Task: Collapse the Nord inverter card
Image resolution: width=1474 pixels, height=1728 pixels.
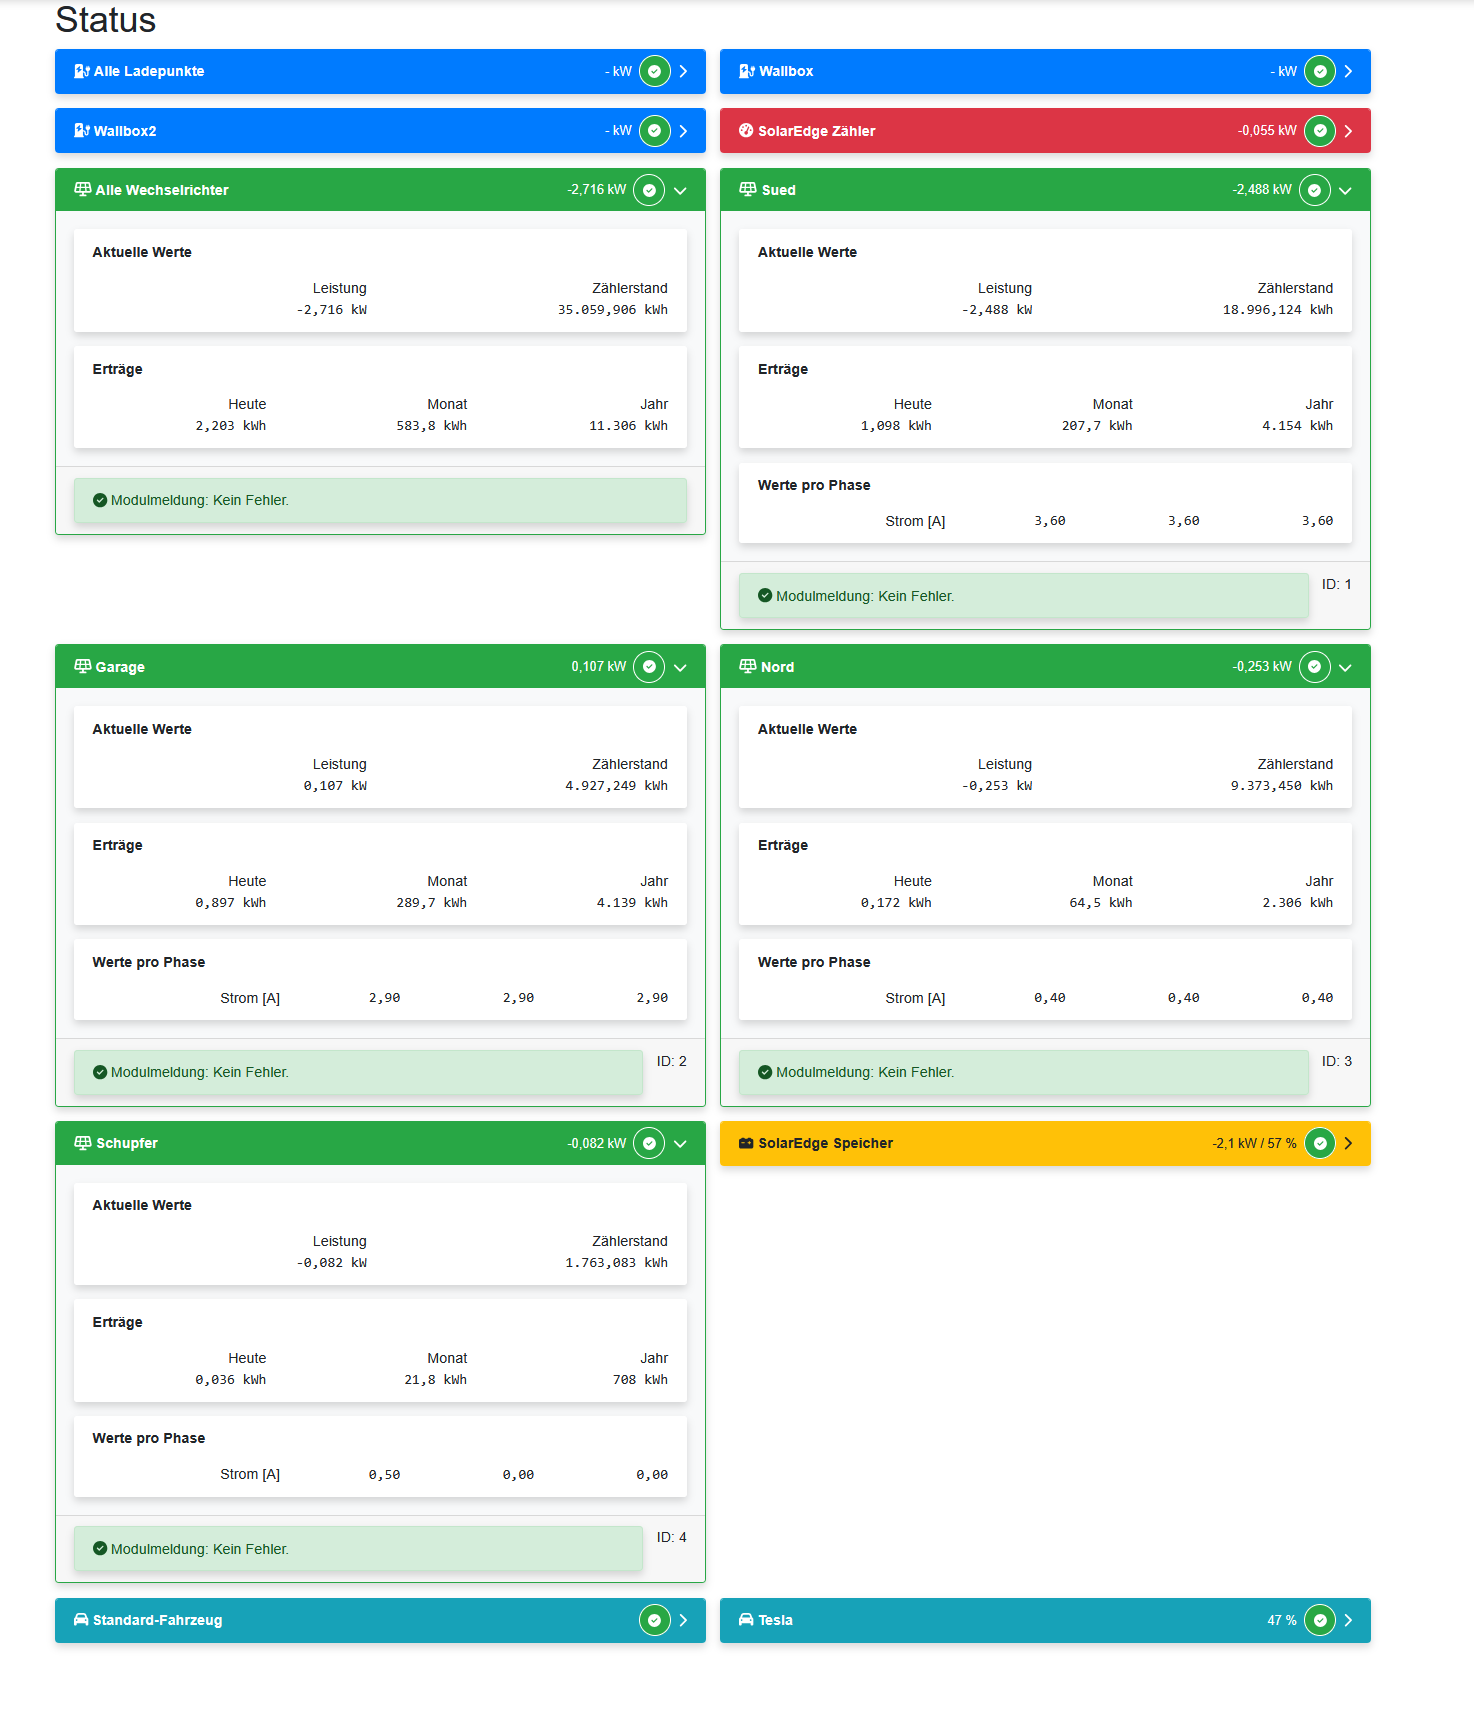Action: tap(1346, 668)
